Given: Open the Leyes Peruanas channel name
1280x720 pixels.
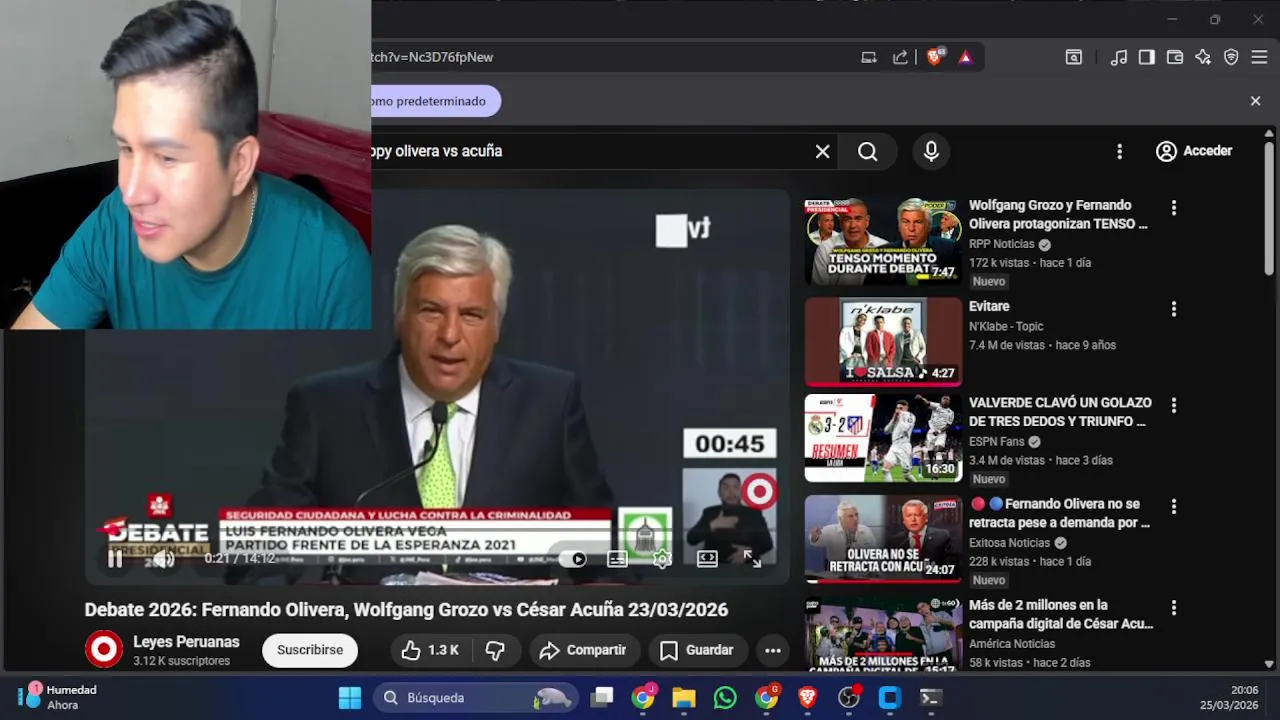Looking at the screenshot, I should [186, 642].
